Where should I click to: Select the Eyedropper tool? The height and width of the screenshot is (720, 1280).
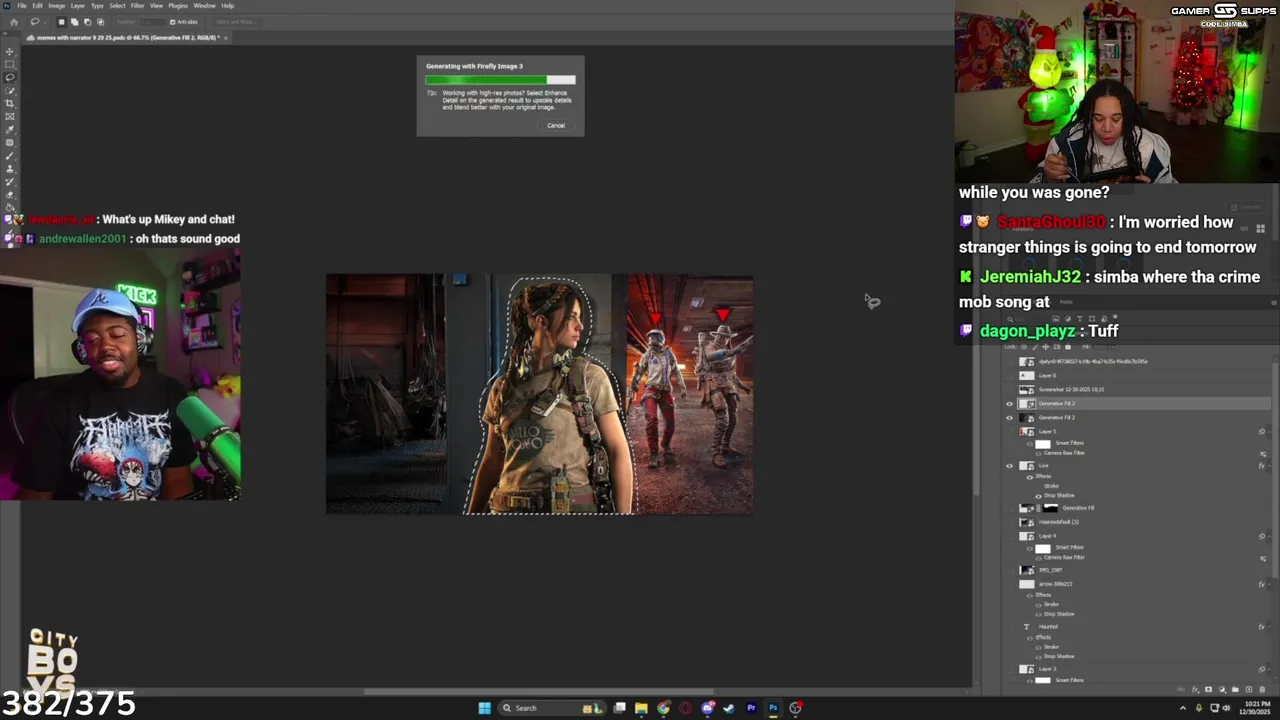coord(10,130)
